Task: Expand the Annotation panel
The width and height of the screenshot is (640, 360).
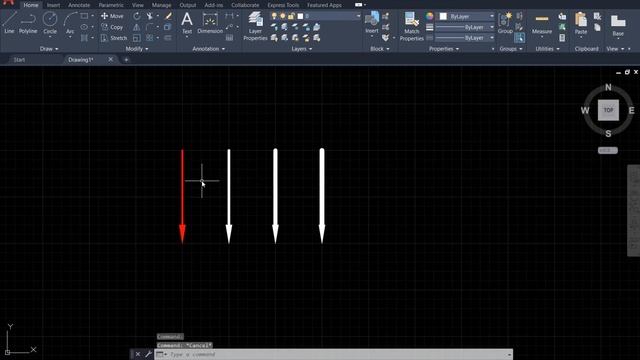Action: click(x=208, y=49)
